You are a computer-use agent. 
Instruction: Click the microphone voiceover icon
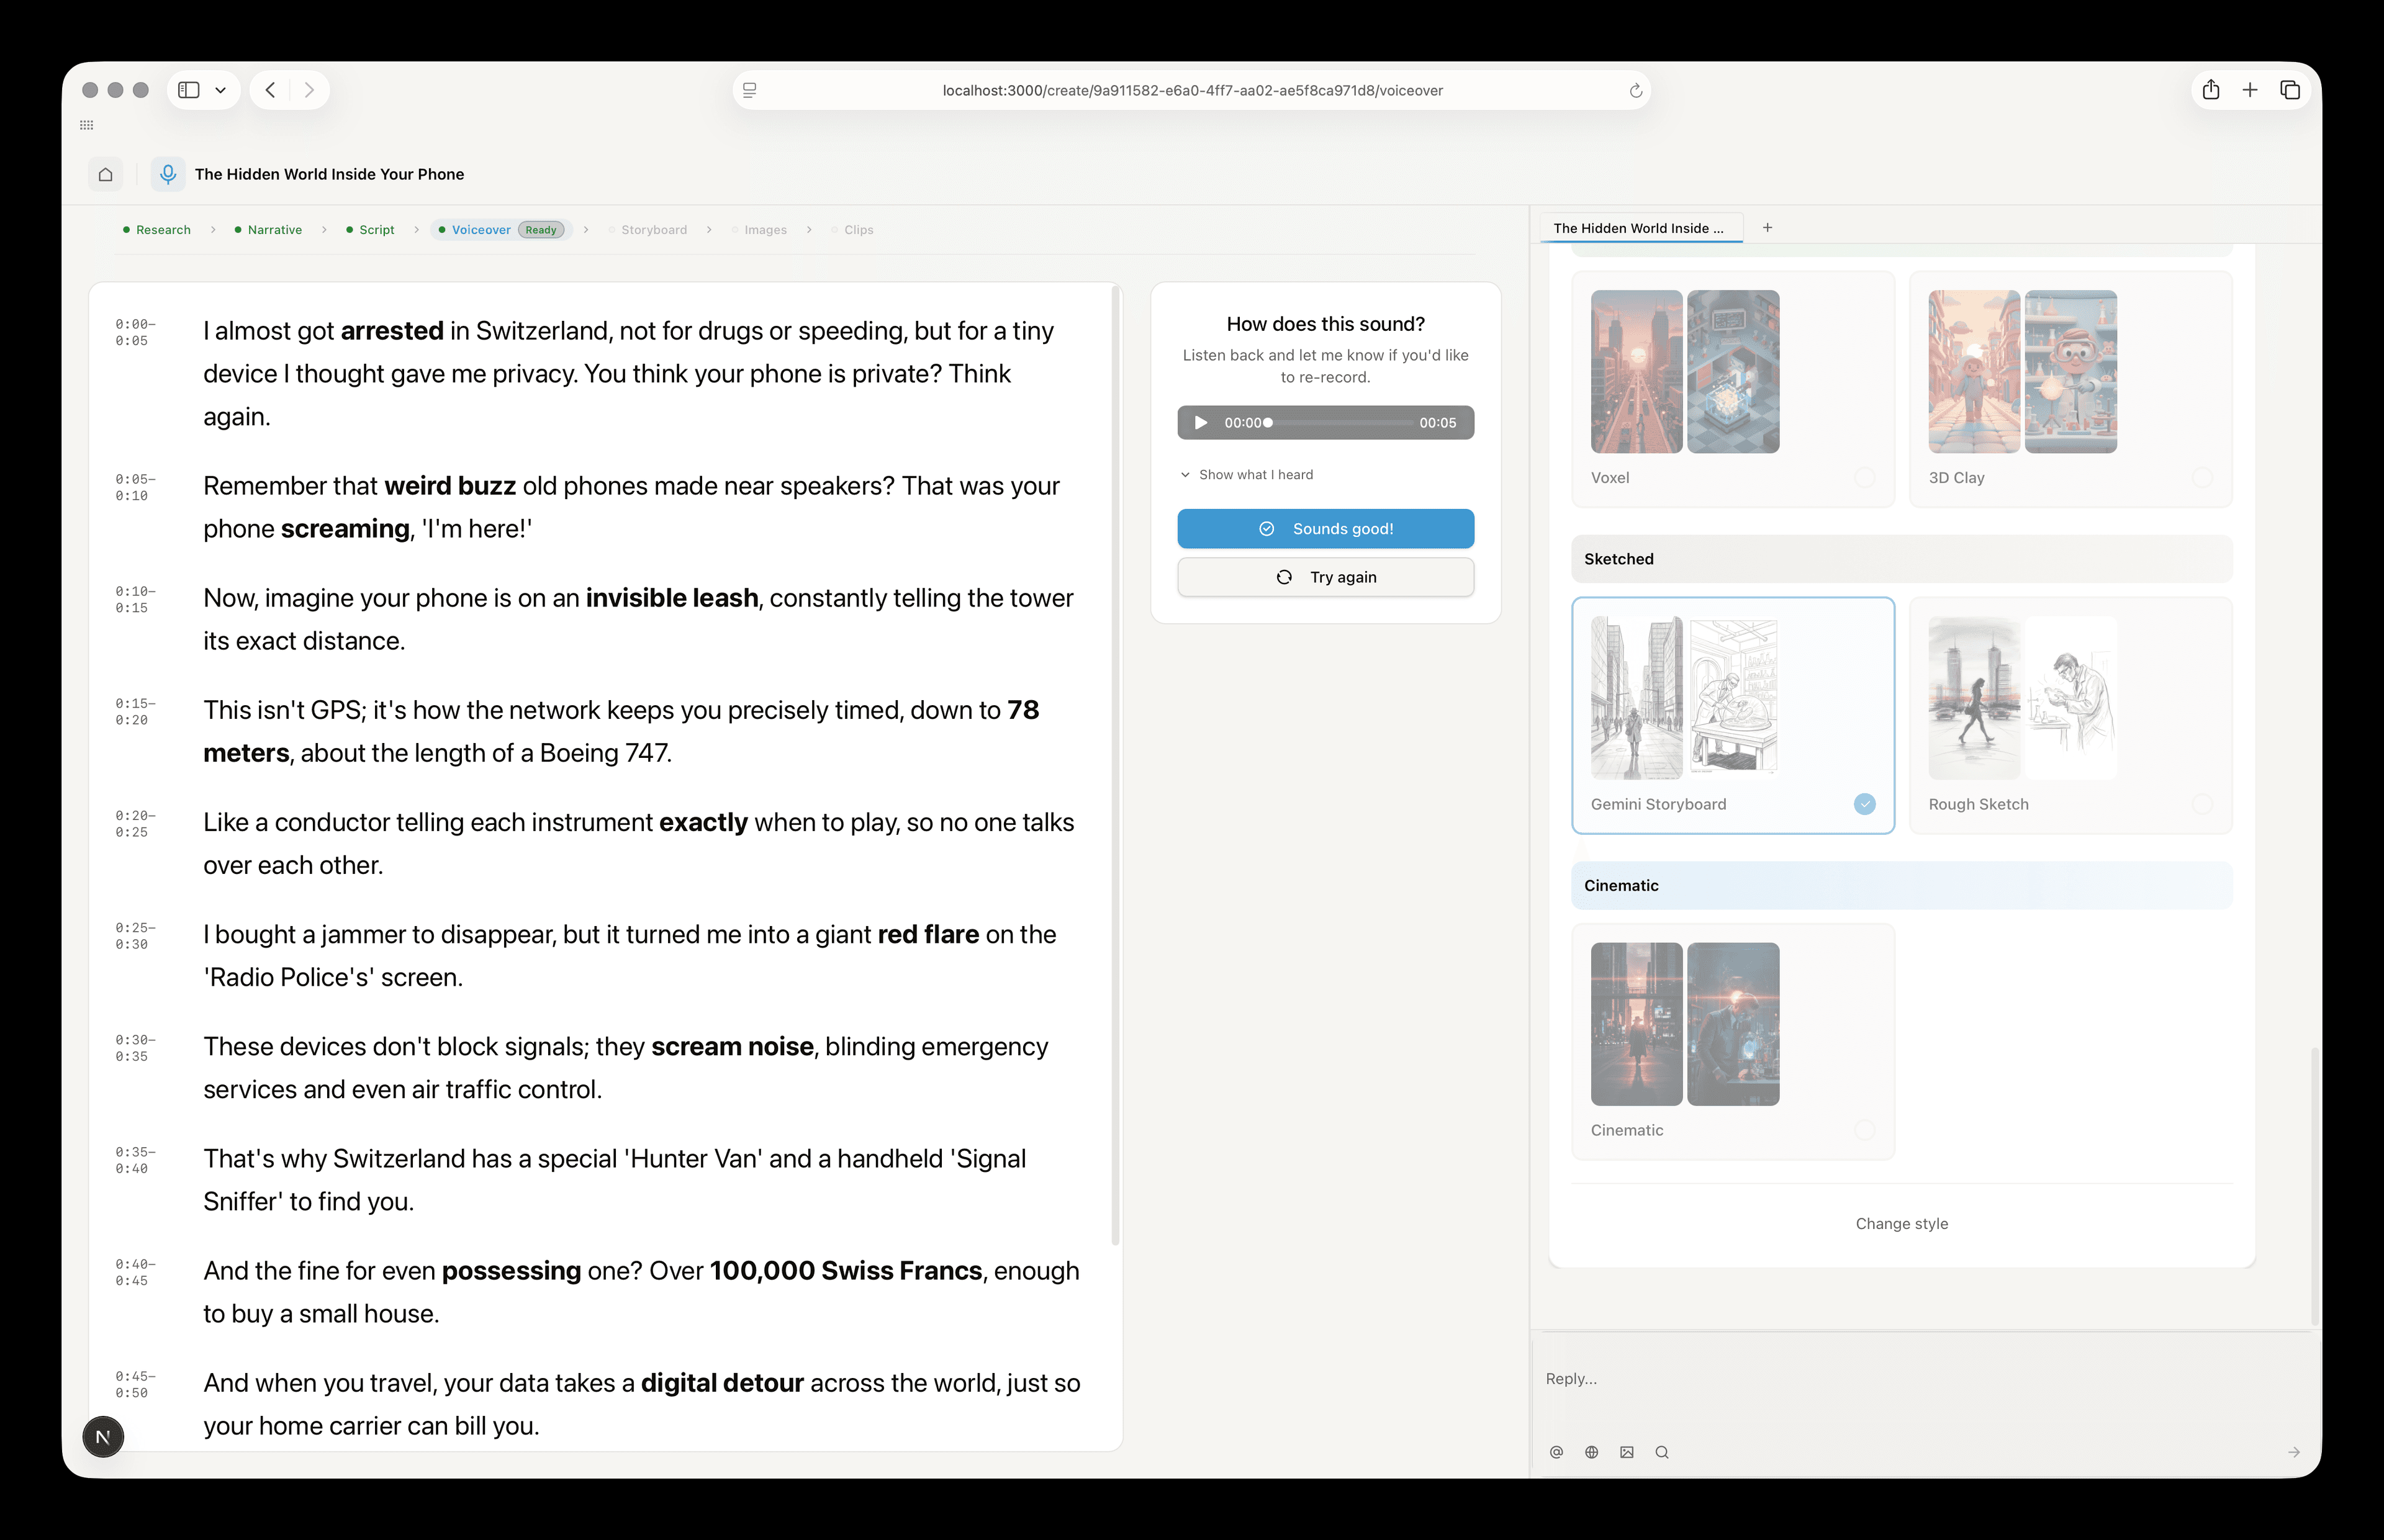[x=168, y=174]
